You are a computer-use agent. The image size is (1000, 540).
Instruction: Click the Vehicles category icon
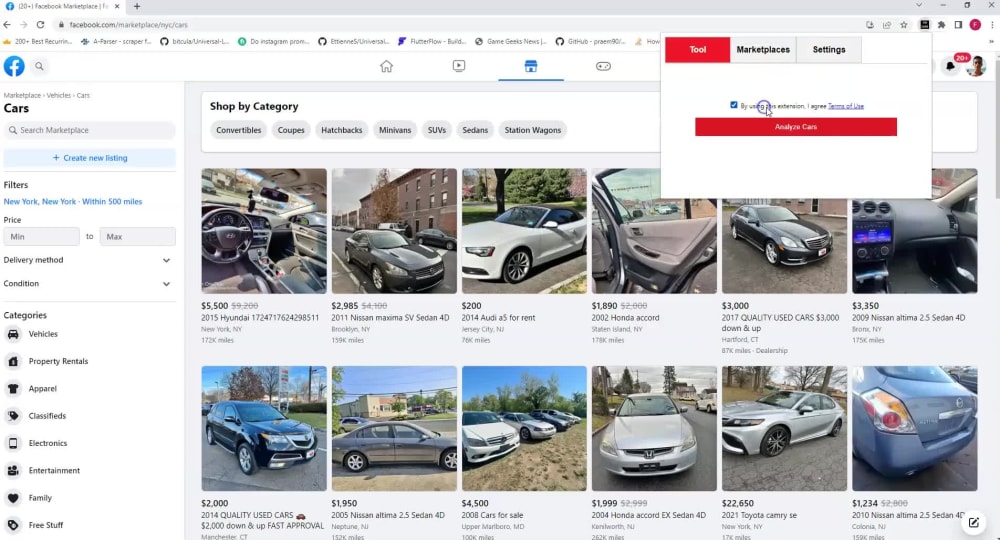pyautogui.click(x=13, y=334)
